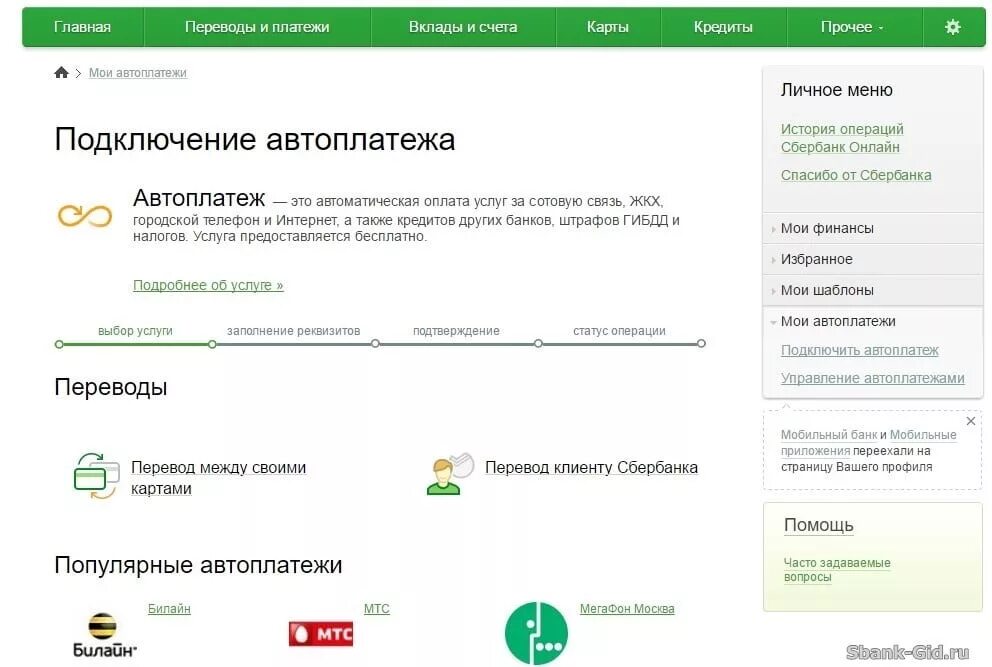
Task: Click the Sberbank client person icon
Action: (450, 473)
